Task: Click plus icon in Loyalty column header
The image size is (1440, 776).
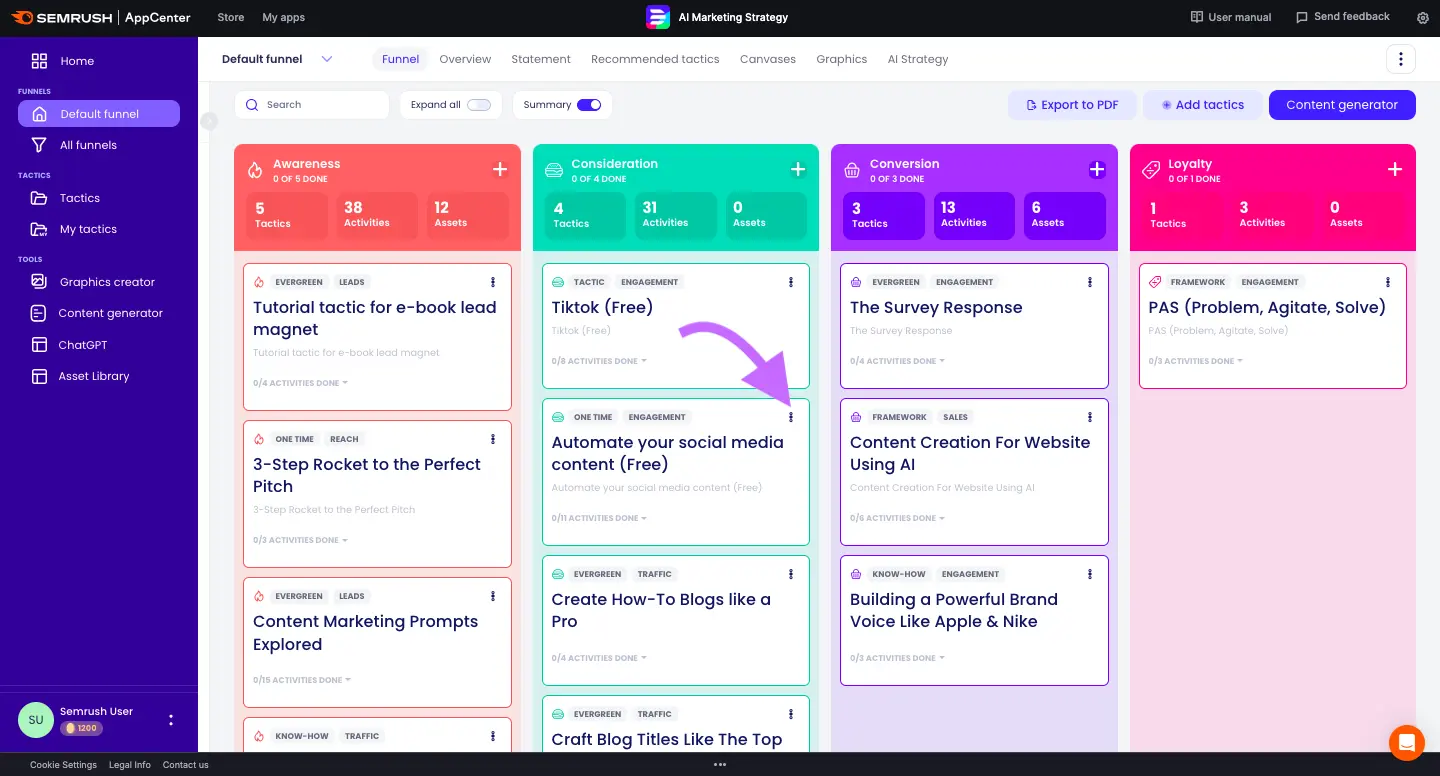Action: (x=1395, y=170)
